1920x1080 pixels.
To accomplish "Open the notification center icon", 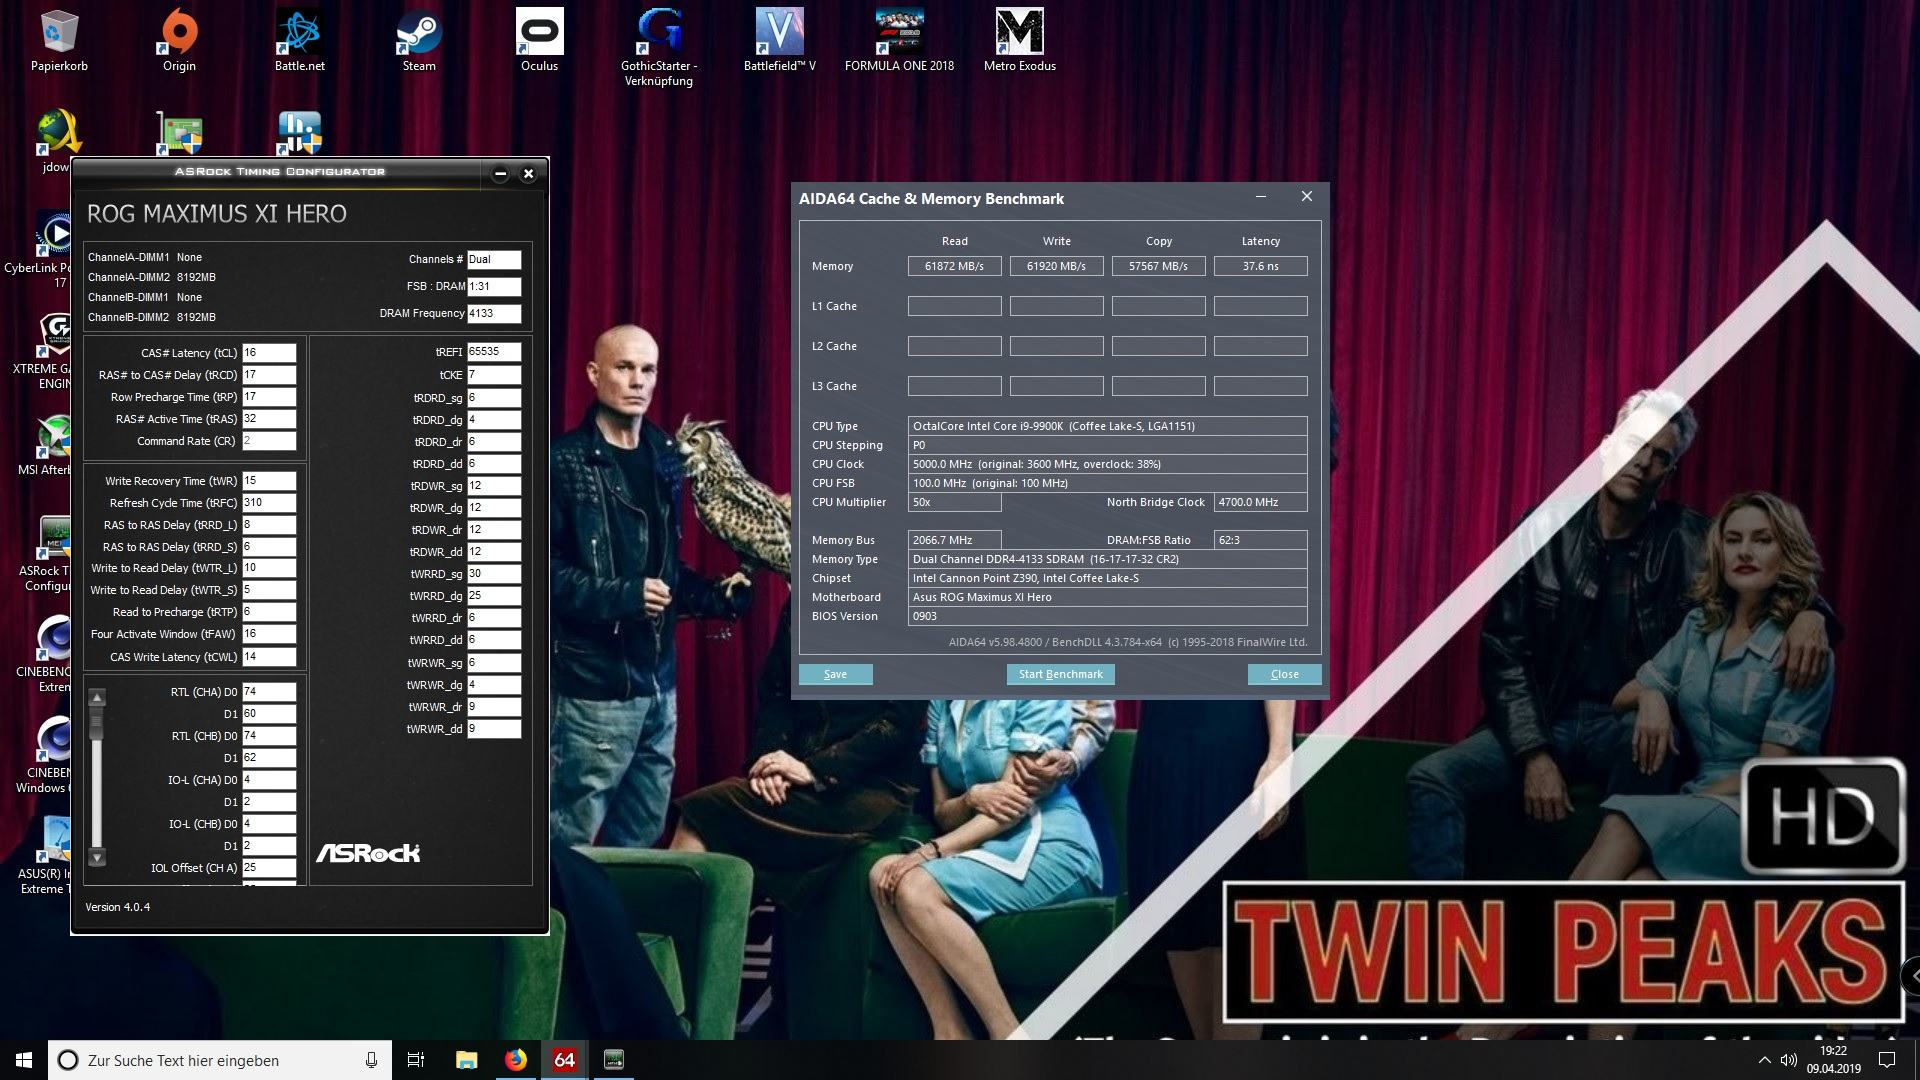I will point(1887,1060).
